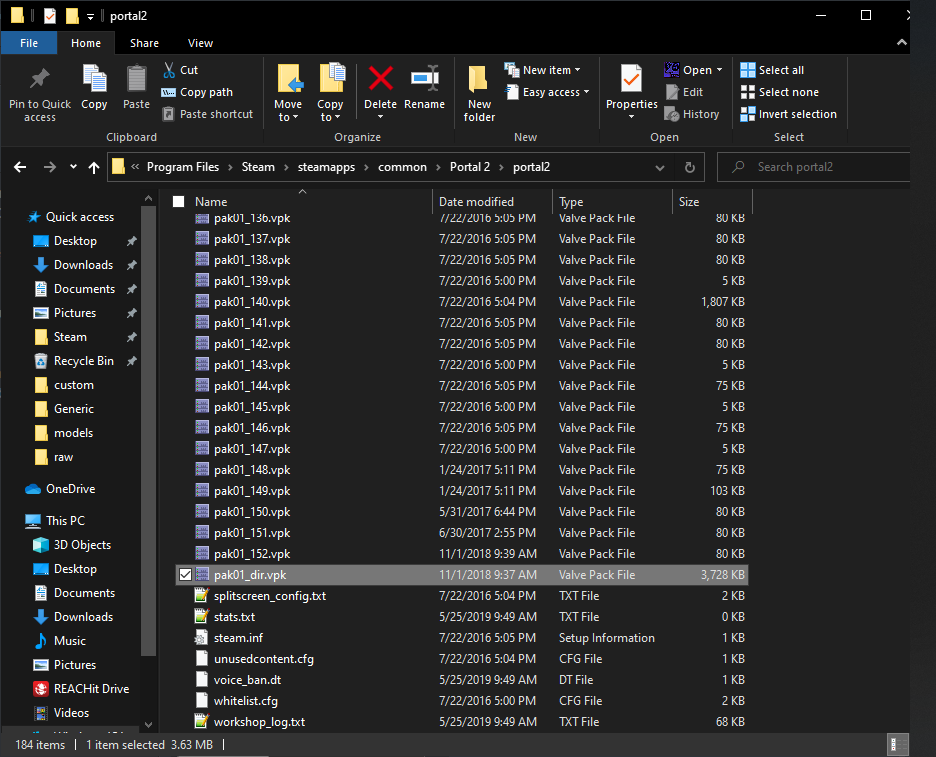Click the Paste ribbon icon
This screenshot has height=757, width=936.
point(136,79)
